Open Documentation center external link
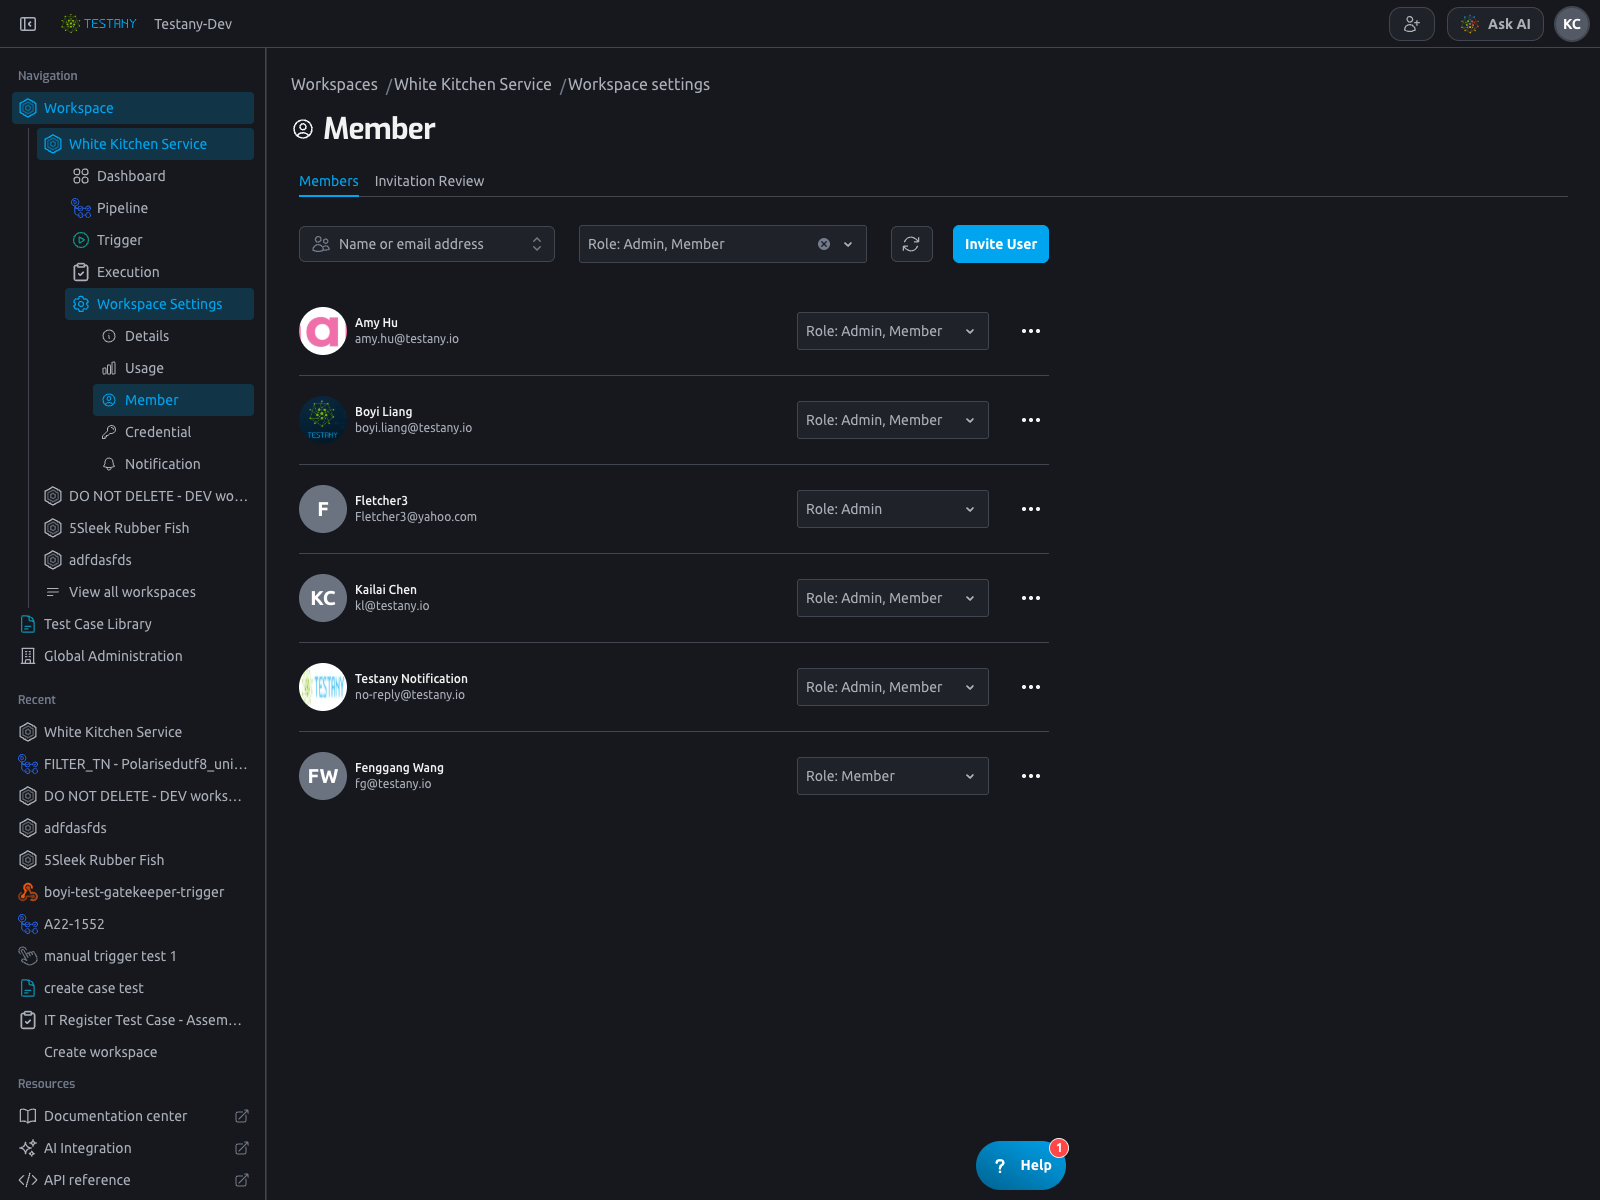The image size is (1600, 1200). coord(133,1116)
